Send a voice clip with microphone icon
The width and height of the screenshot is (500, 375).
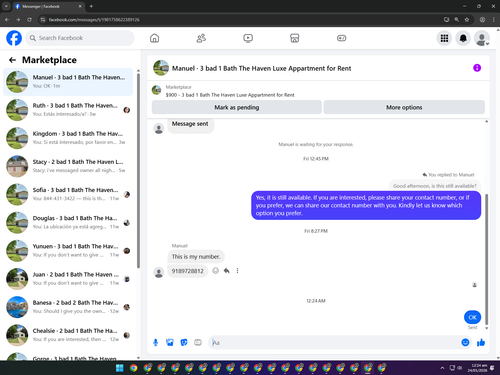pyautogui.click(x=155, y=342)
